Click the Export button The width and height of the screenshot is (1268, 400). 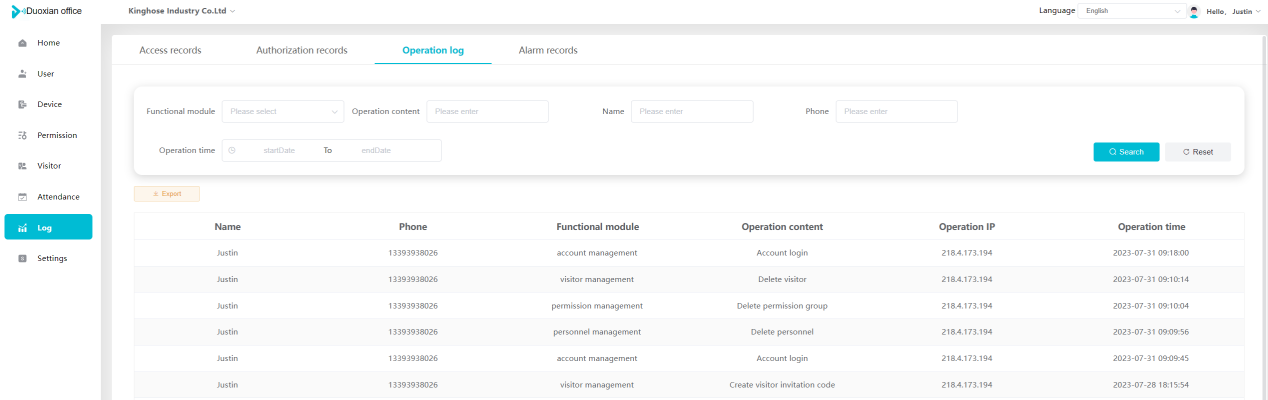coord(167,194)
